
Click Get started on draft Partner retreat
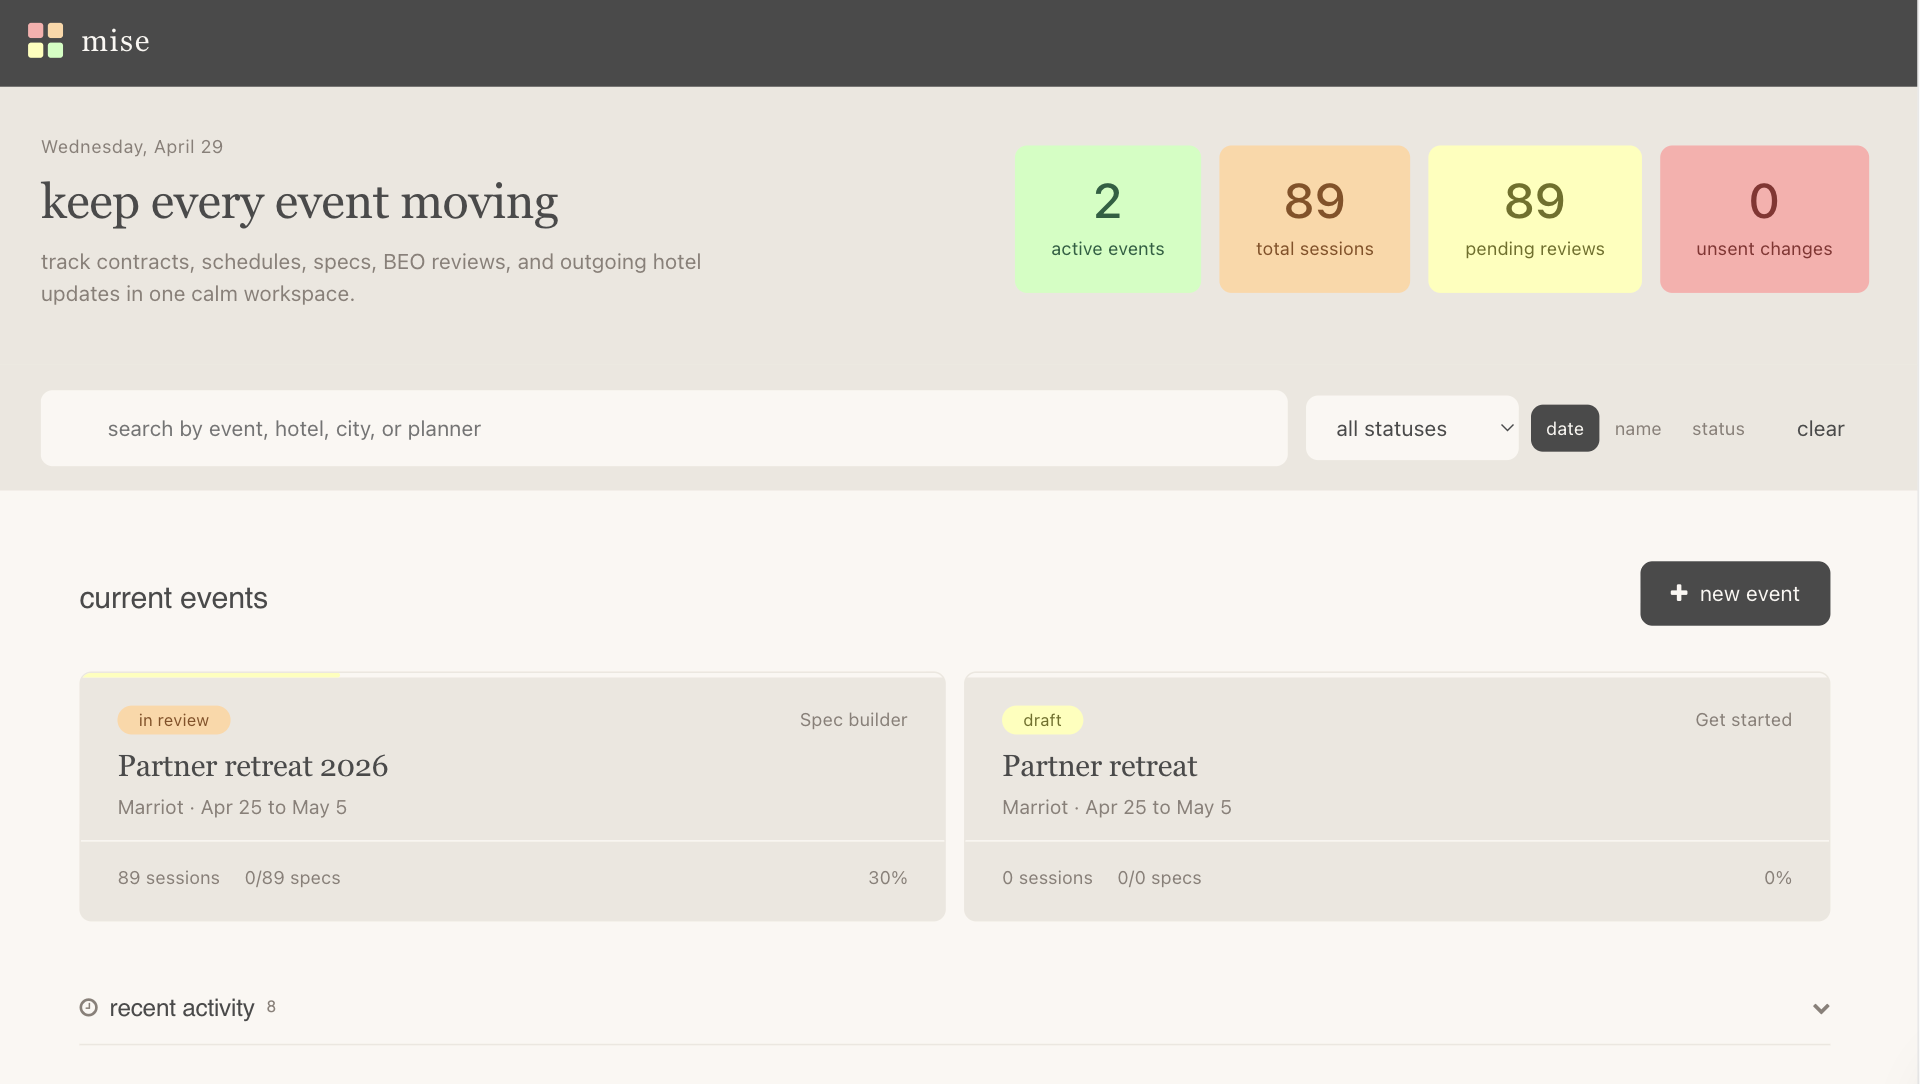click(x=1743, y=719)
